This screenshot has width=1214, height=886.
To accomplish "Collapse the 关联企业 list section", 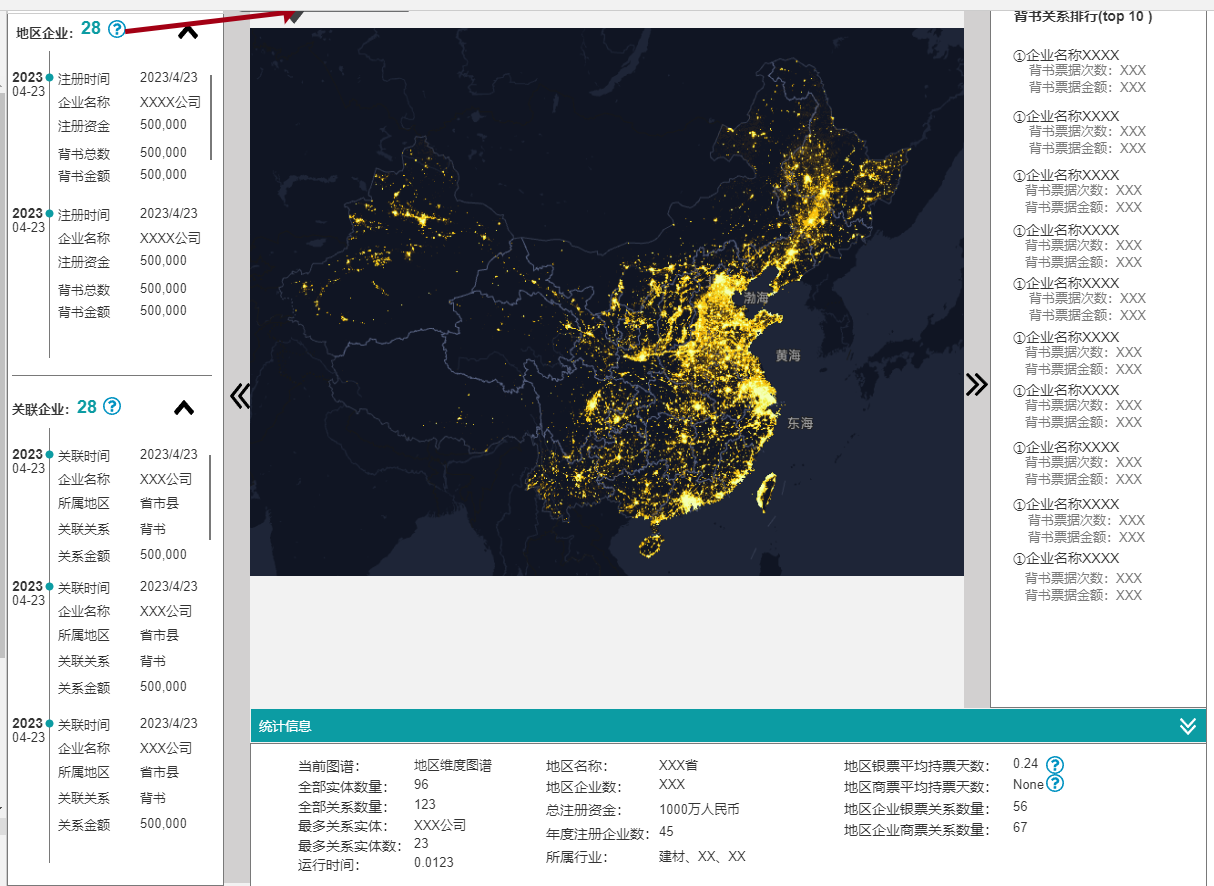I will click(184, 408).
